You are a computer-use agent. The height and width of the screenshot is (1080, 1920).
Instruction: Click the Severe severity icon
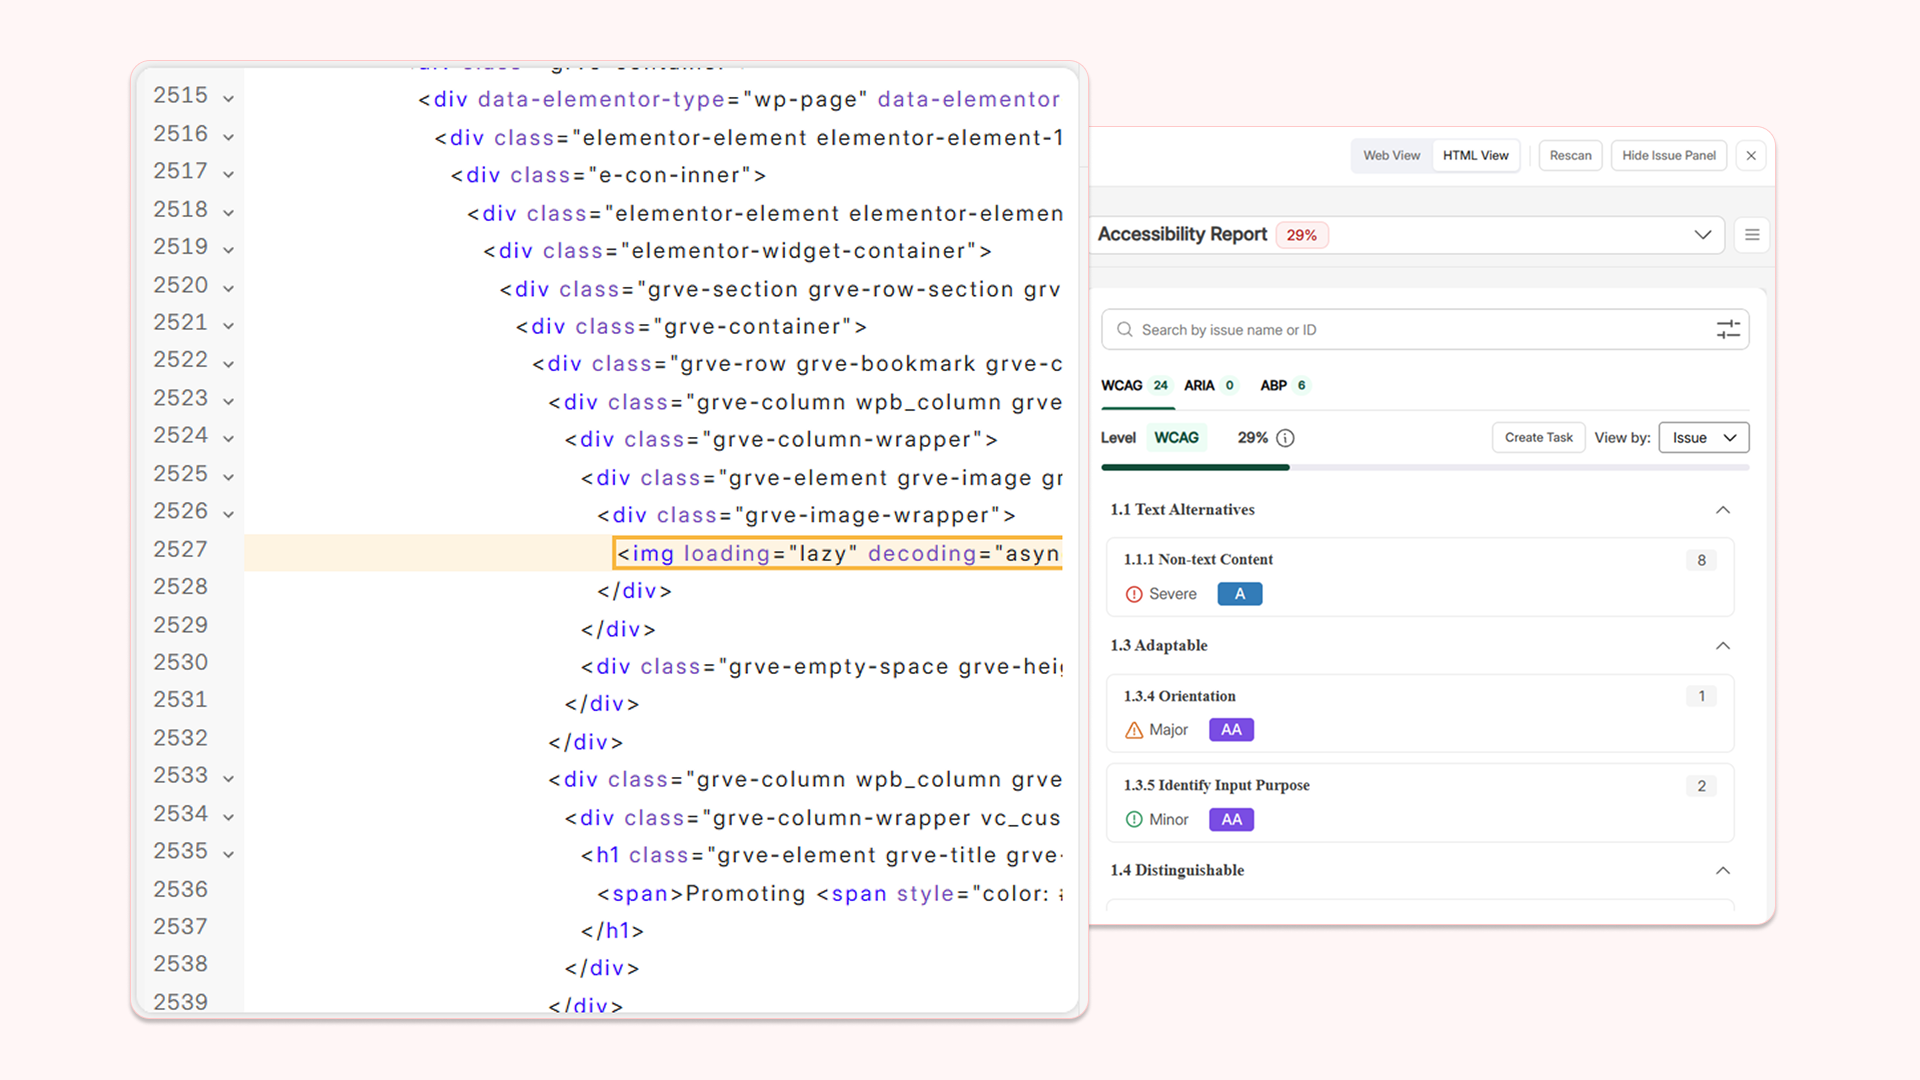(1134, 595)
